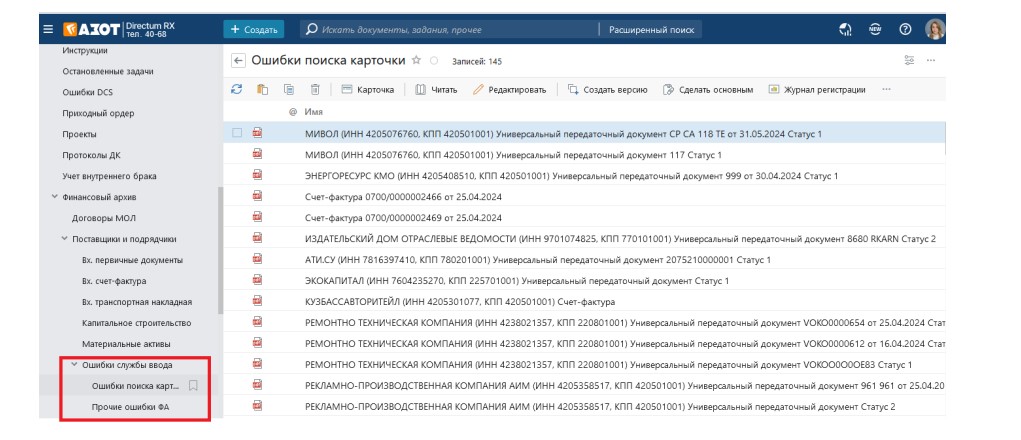Select АТИ.СУ документ 2075210000001 row

(584, 260)
